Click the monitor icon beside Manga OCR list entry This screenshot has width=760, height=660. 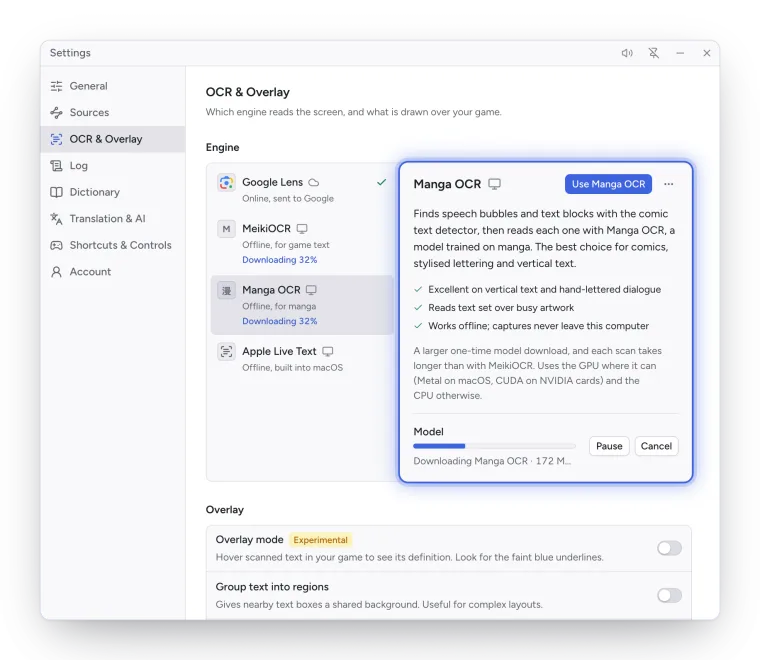pyautogui.click(x=311, y=290)
